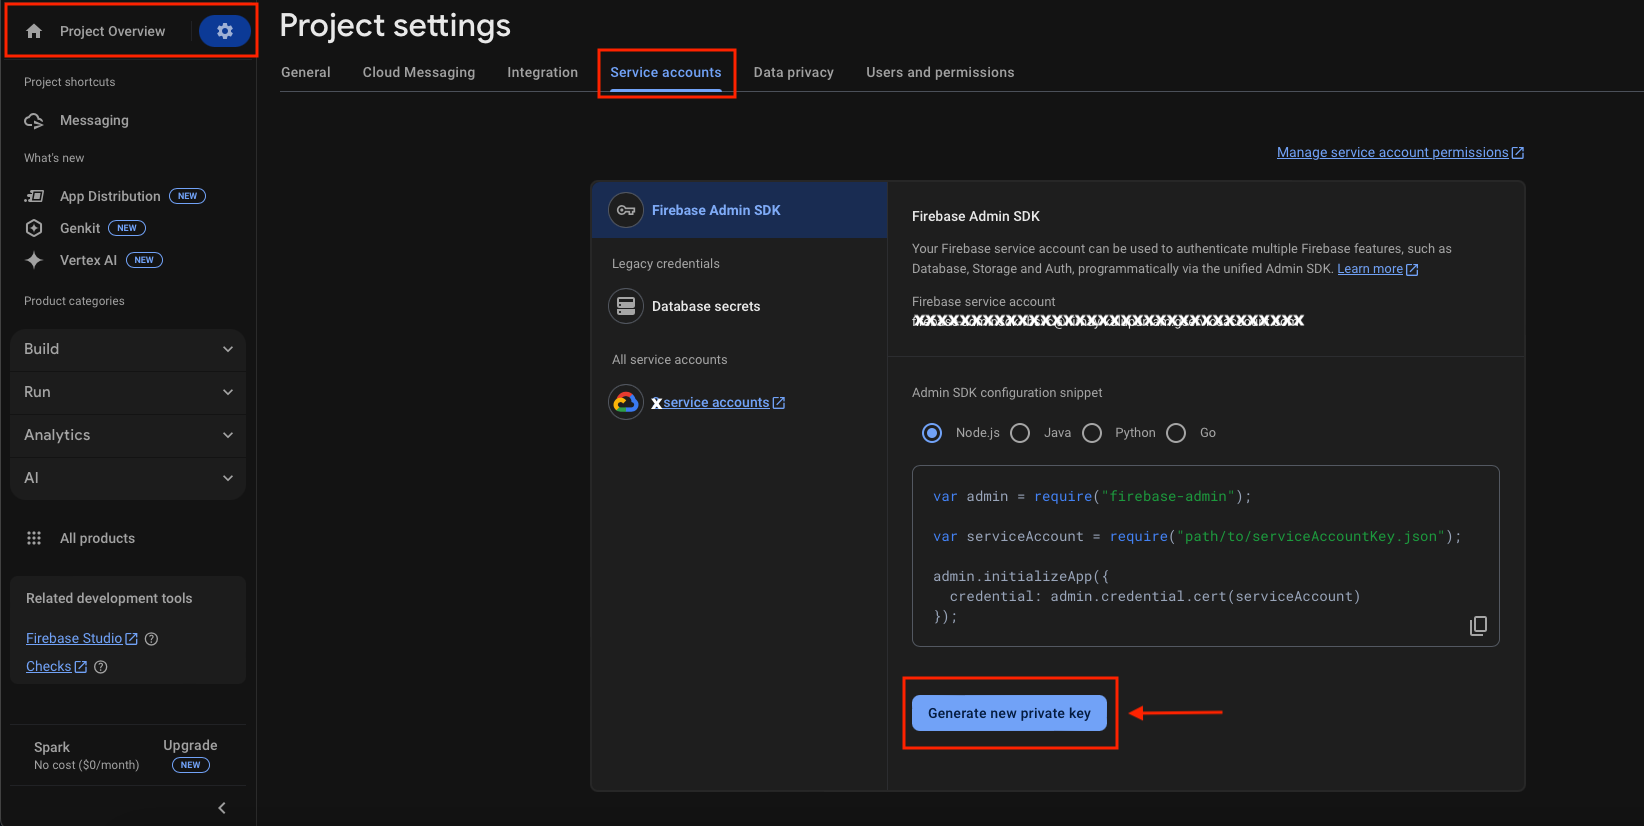
Task: Click inside the Node.js code snippet box
Action: click(1206, 556)
